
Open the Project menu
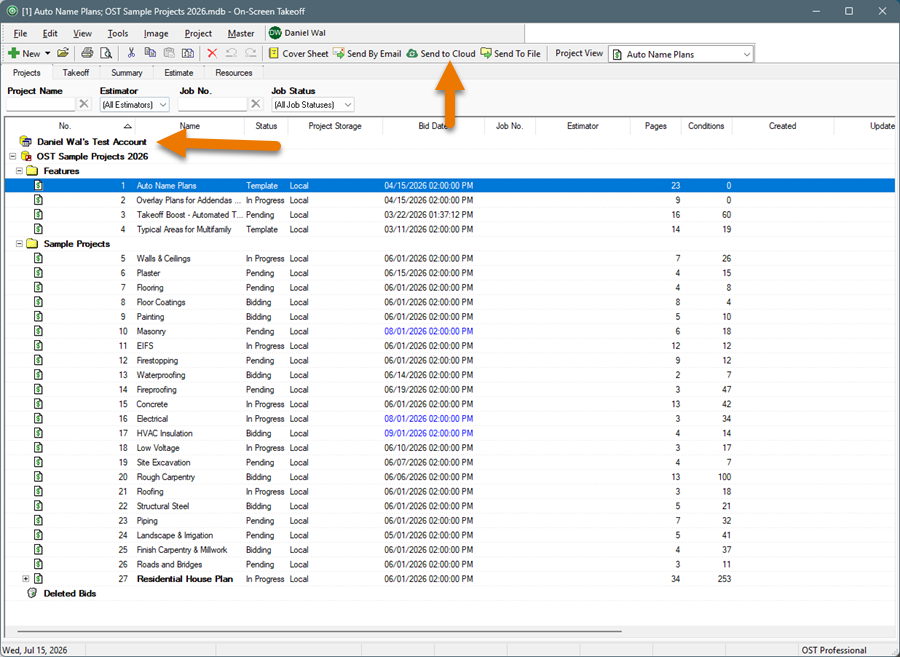click(198, 33)
